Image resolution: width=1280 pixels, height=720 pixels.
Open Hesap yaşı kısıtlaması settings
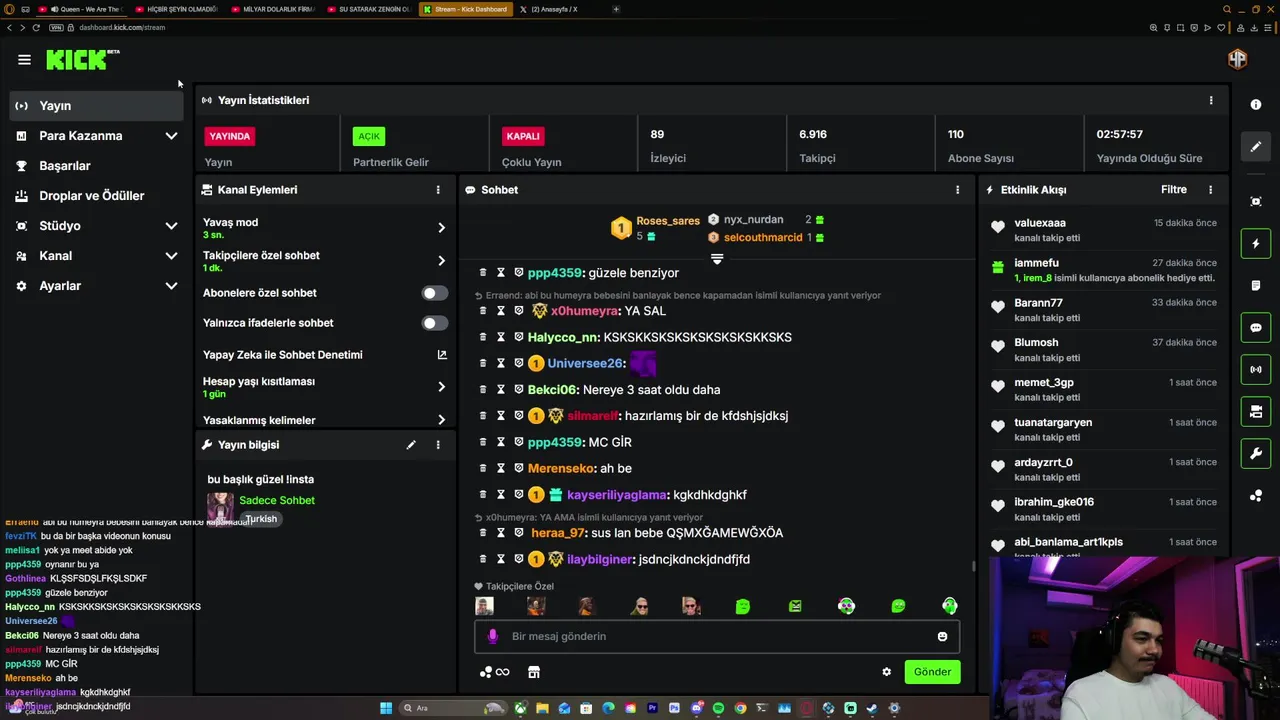325,387
